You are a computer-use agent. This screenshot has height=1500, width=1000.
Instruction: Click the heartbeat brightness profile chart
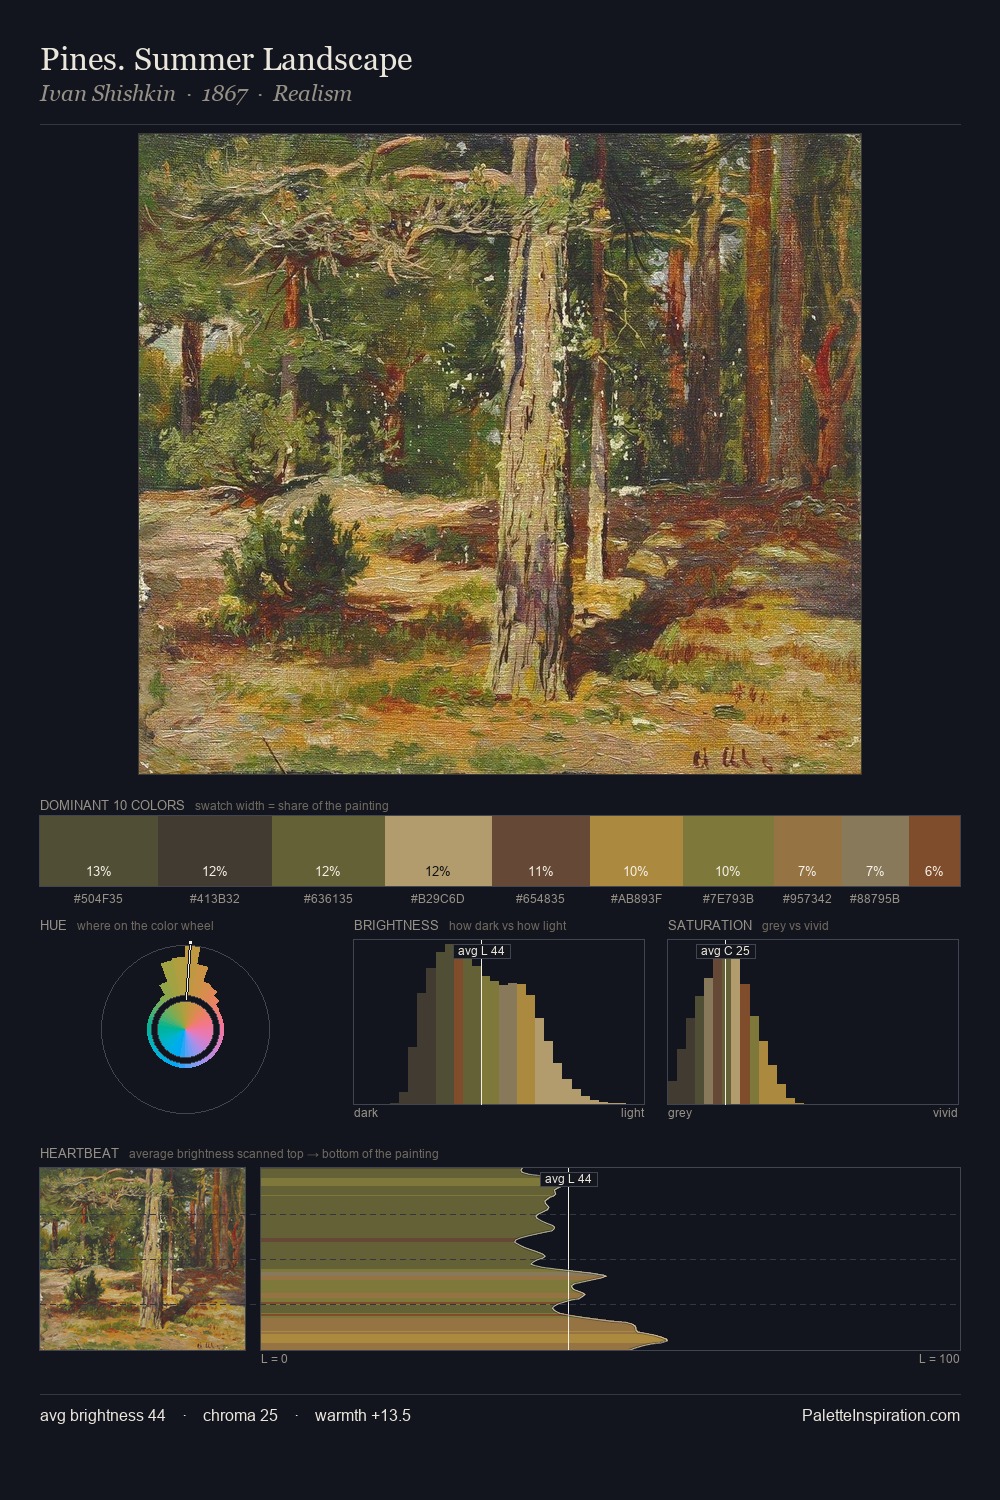coord(610,1259)
